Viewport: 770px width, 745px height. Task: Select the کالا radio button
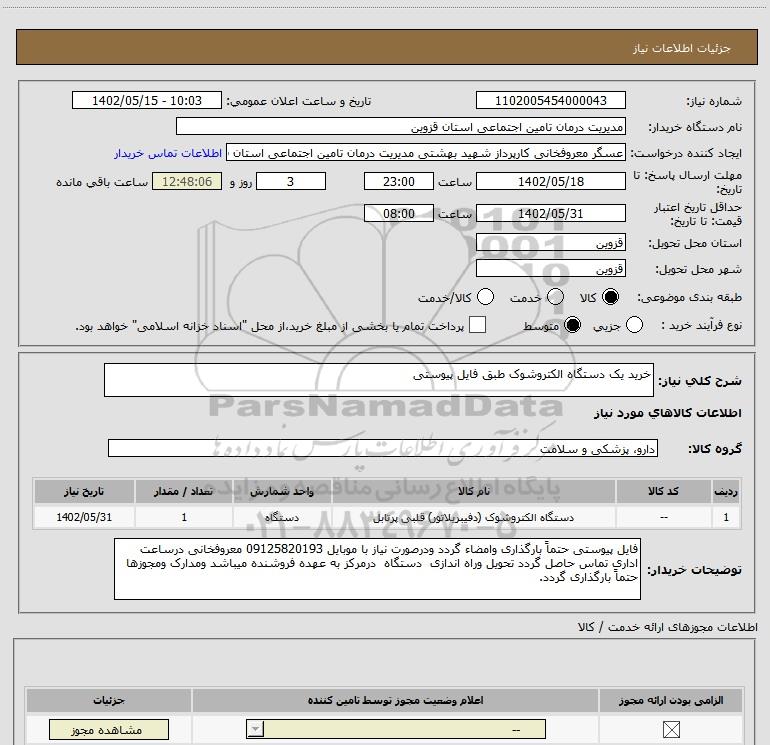(x=610, y=297)
